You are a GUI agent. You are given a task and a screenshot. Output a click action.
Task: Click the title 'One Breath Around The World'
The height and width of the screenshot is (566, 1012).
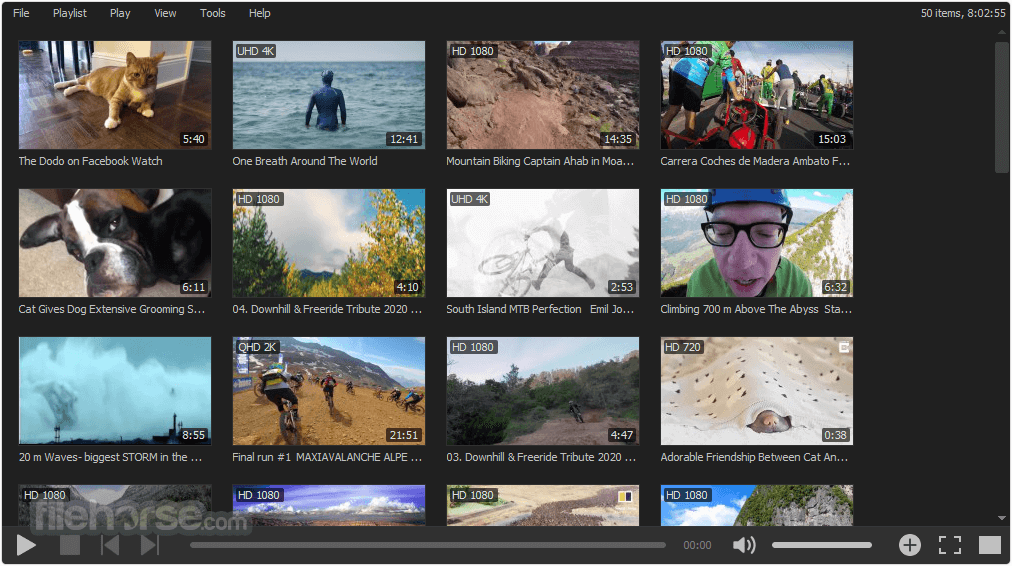pyautogui.click(x=305, y=161)
